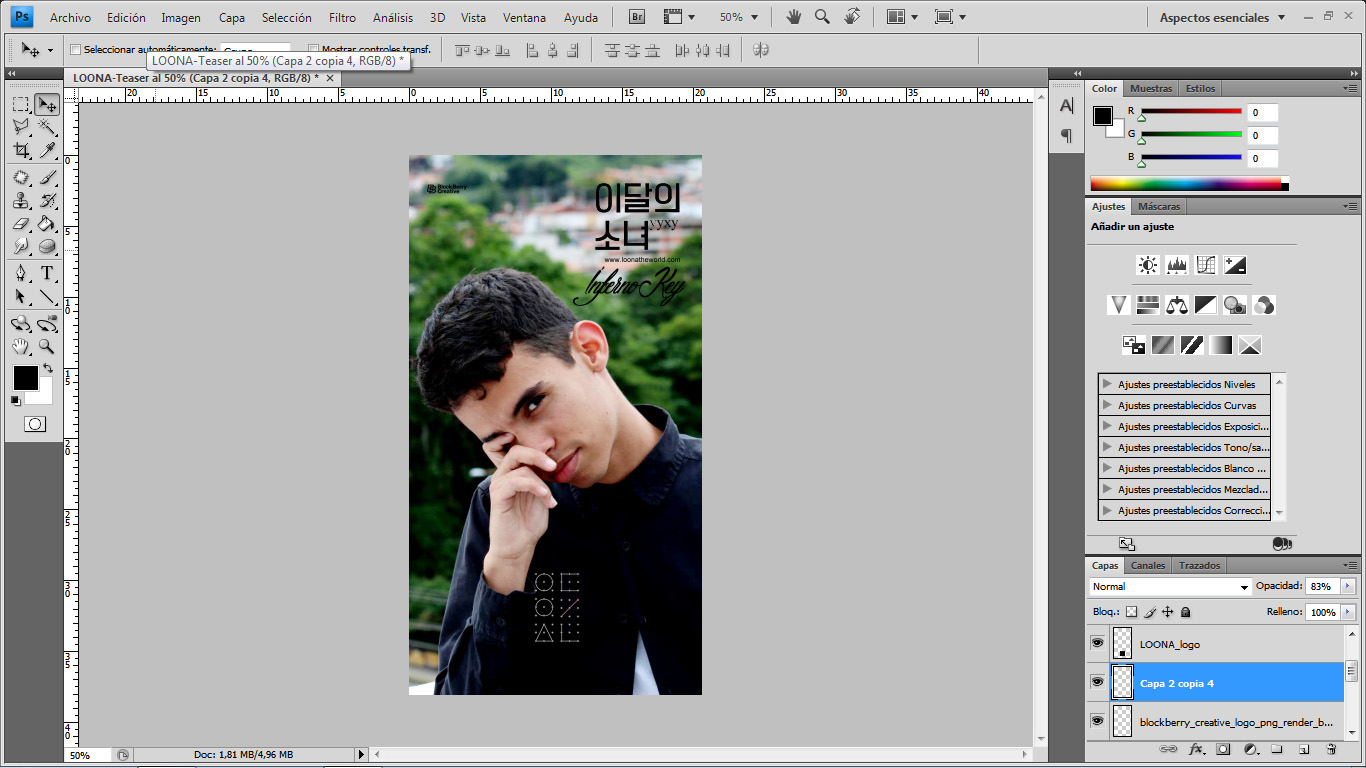Select the Hand tool in the toolbox
This screenshot has height=768, width=1366.
(x=21, y=346)
